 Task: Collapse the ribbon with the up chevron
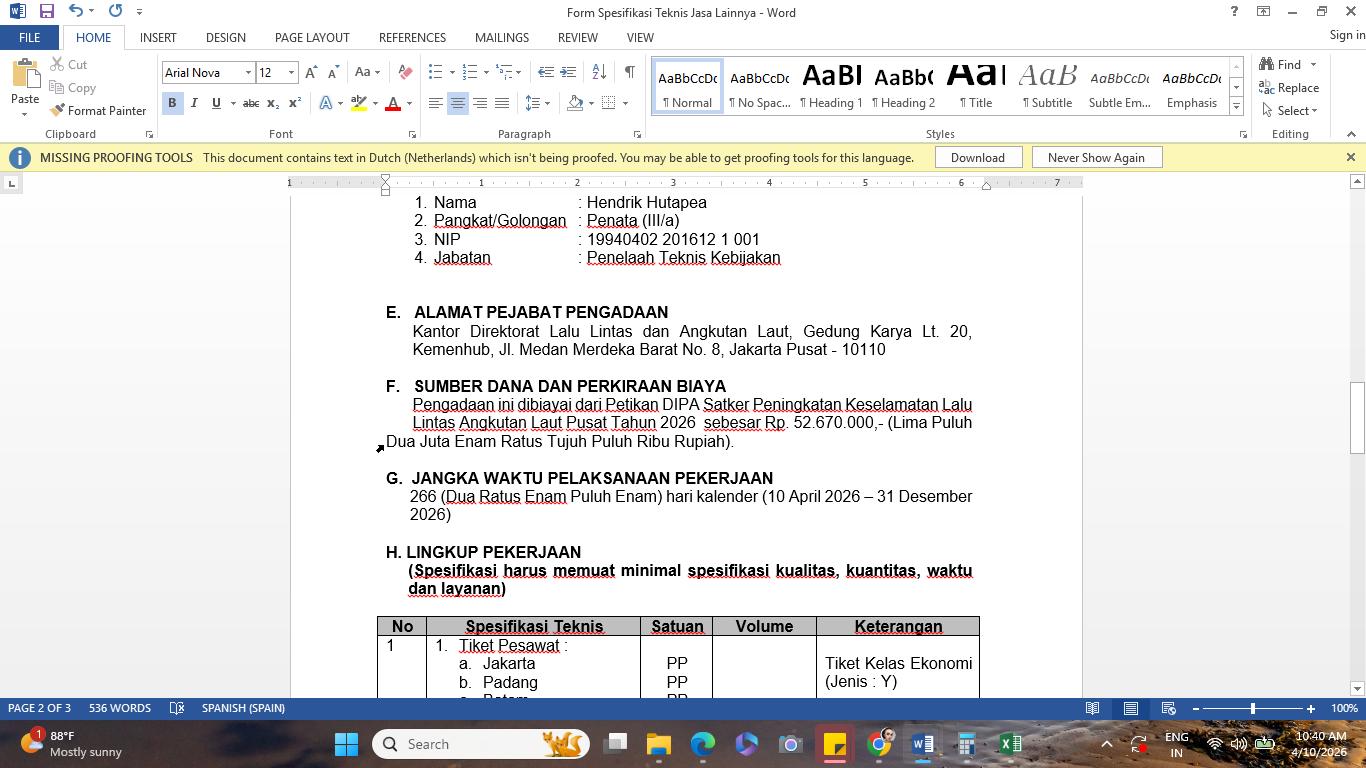coord(1351,134)
